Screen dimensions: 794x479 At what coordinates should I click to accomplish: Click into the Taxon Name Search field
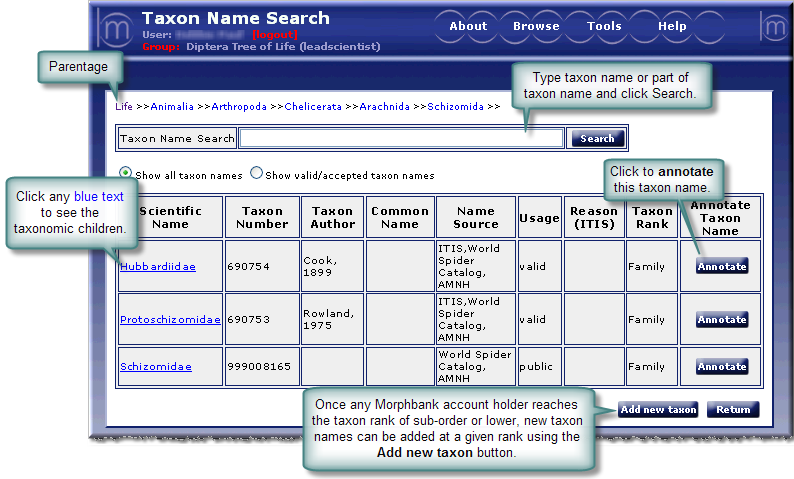coord(401,138)
